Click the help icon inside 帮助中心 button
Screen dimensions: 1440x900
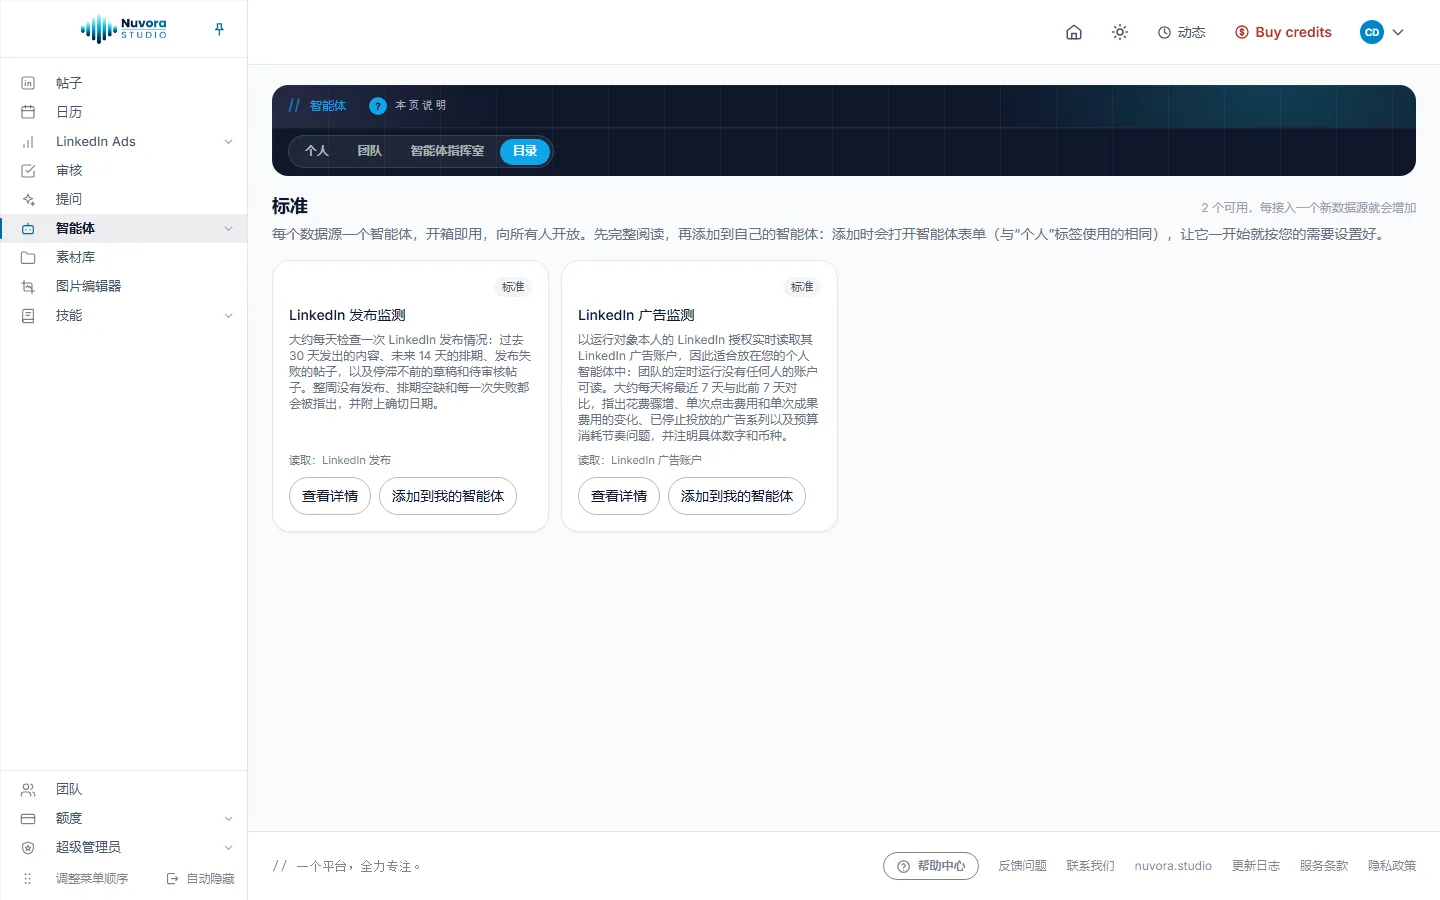tap(903, 866)
